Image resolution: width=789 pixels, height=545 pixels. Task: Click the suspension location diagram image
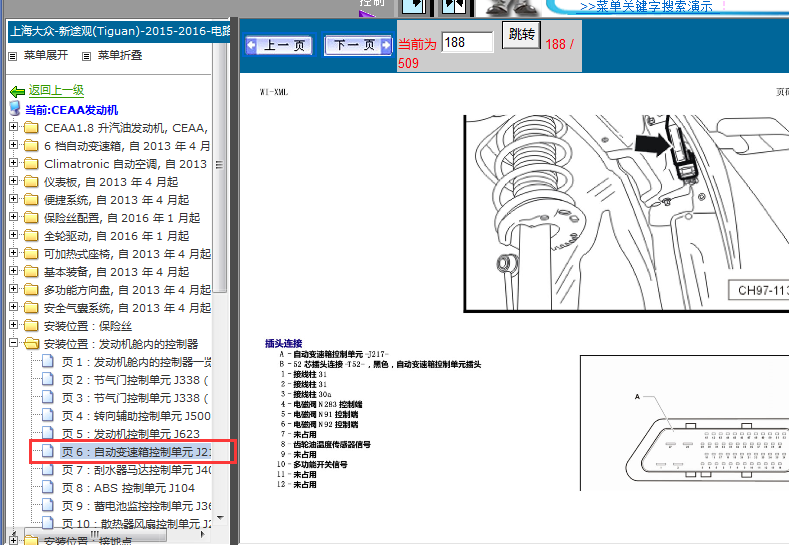(x=626, y=214)
